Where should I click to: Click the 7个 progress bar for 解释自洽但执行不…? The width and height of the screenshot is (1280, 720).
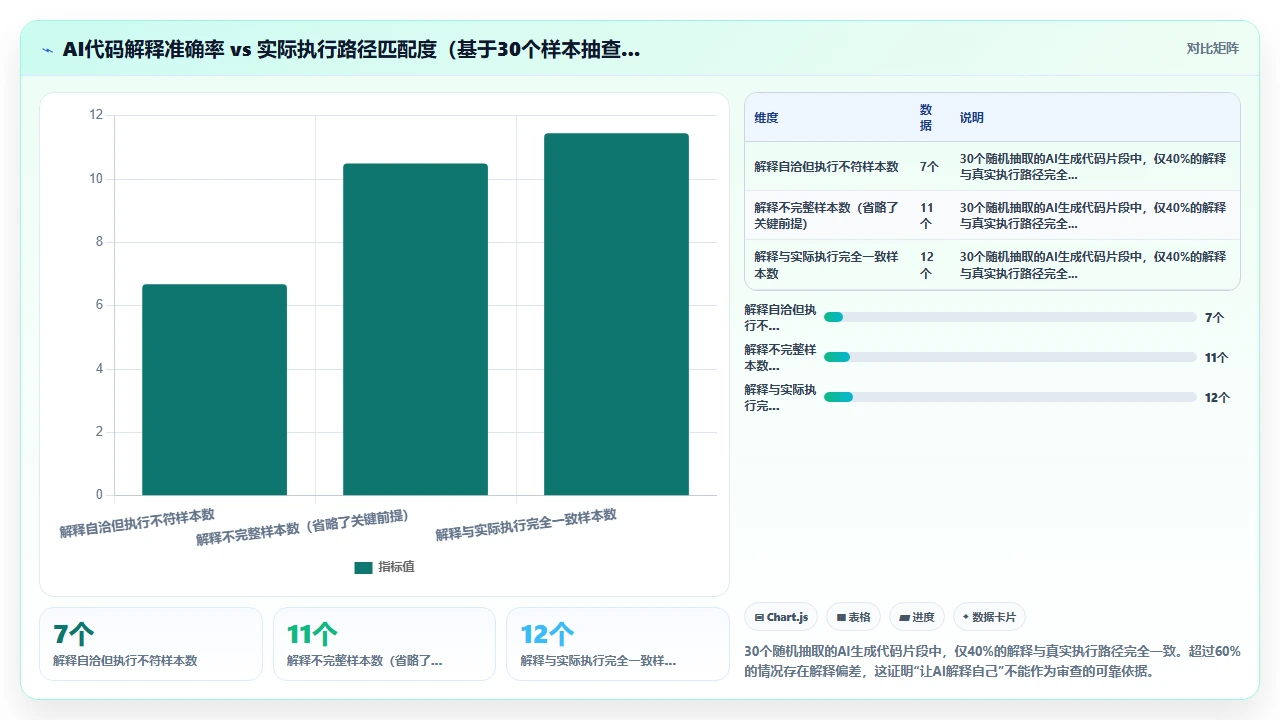tap(1010, 317)
